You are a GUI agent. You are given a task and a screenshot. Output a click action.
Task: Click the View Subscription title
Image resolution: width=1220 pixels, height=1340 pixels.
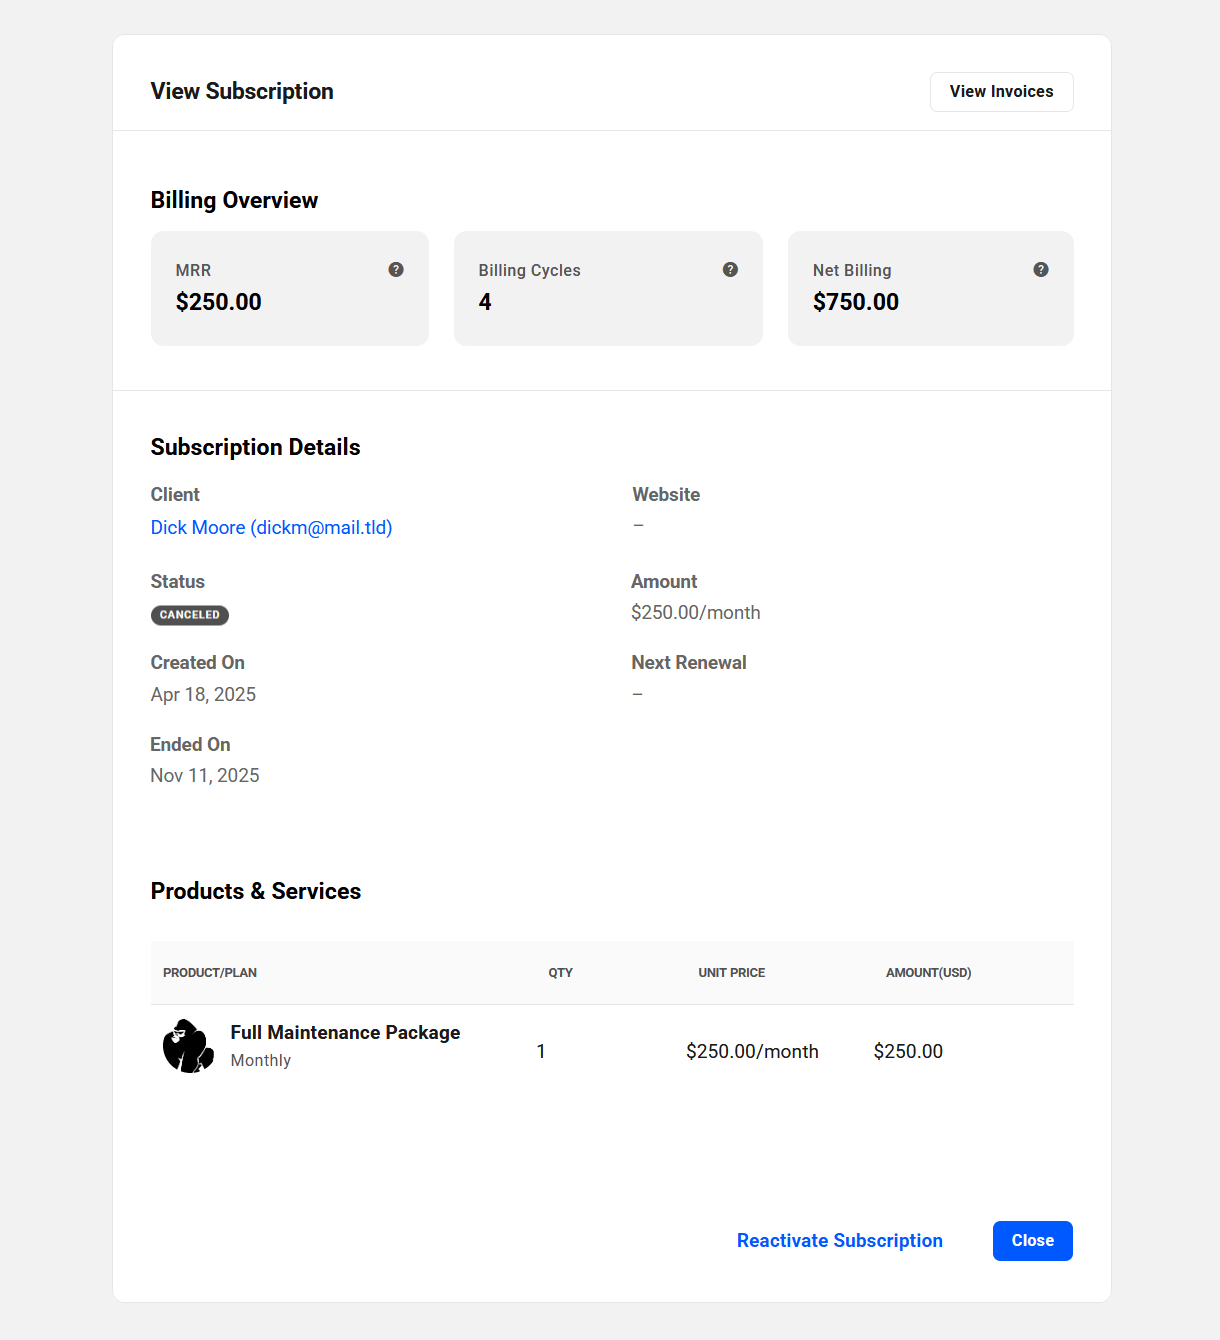pos(242,92)
